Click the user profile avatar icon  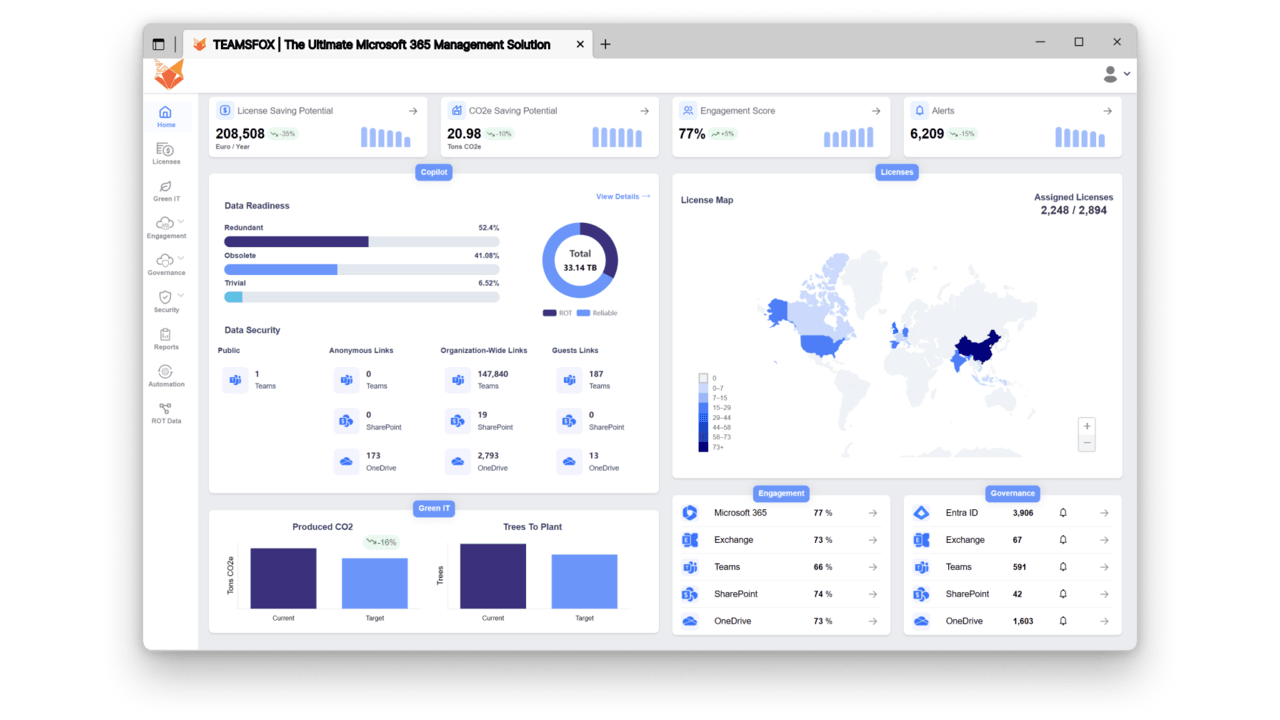coord(1110,74)
